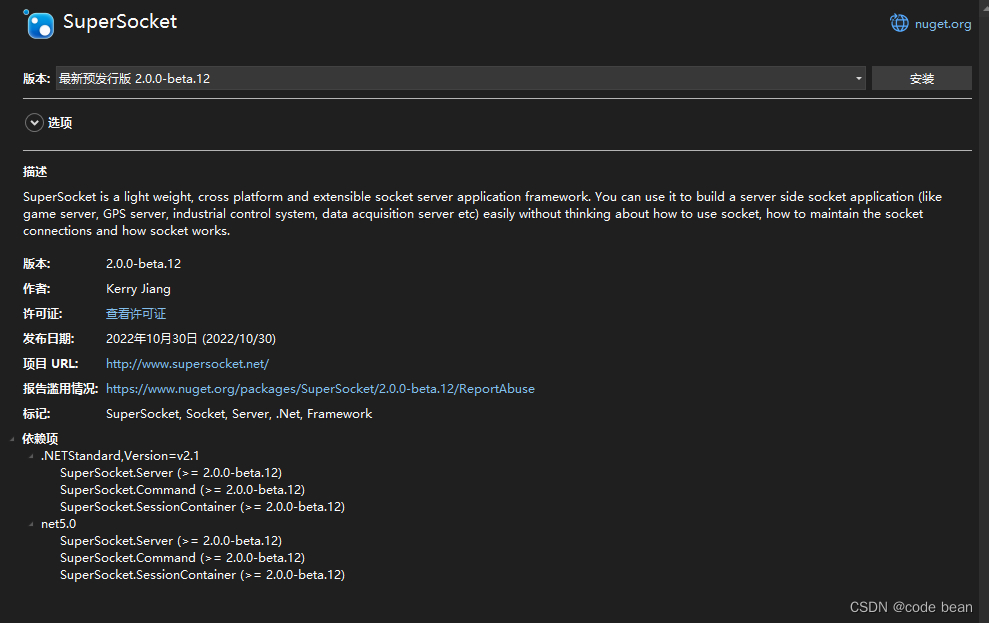Click the 安装 install button
The width and height of the screenshot is (989, 623).
tap(921, 78)
